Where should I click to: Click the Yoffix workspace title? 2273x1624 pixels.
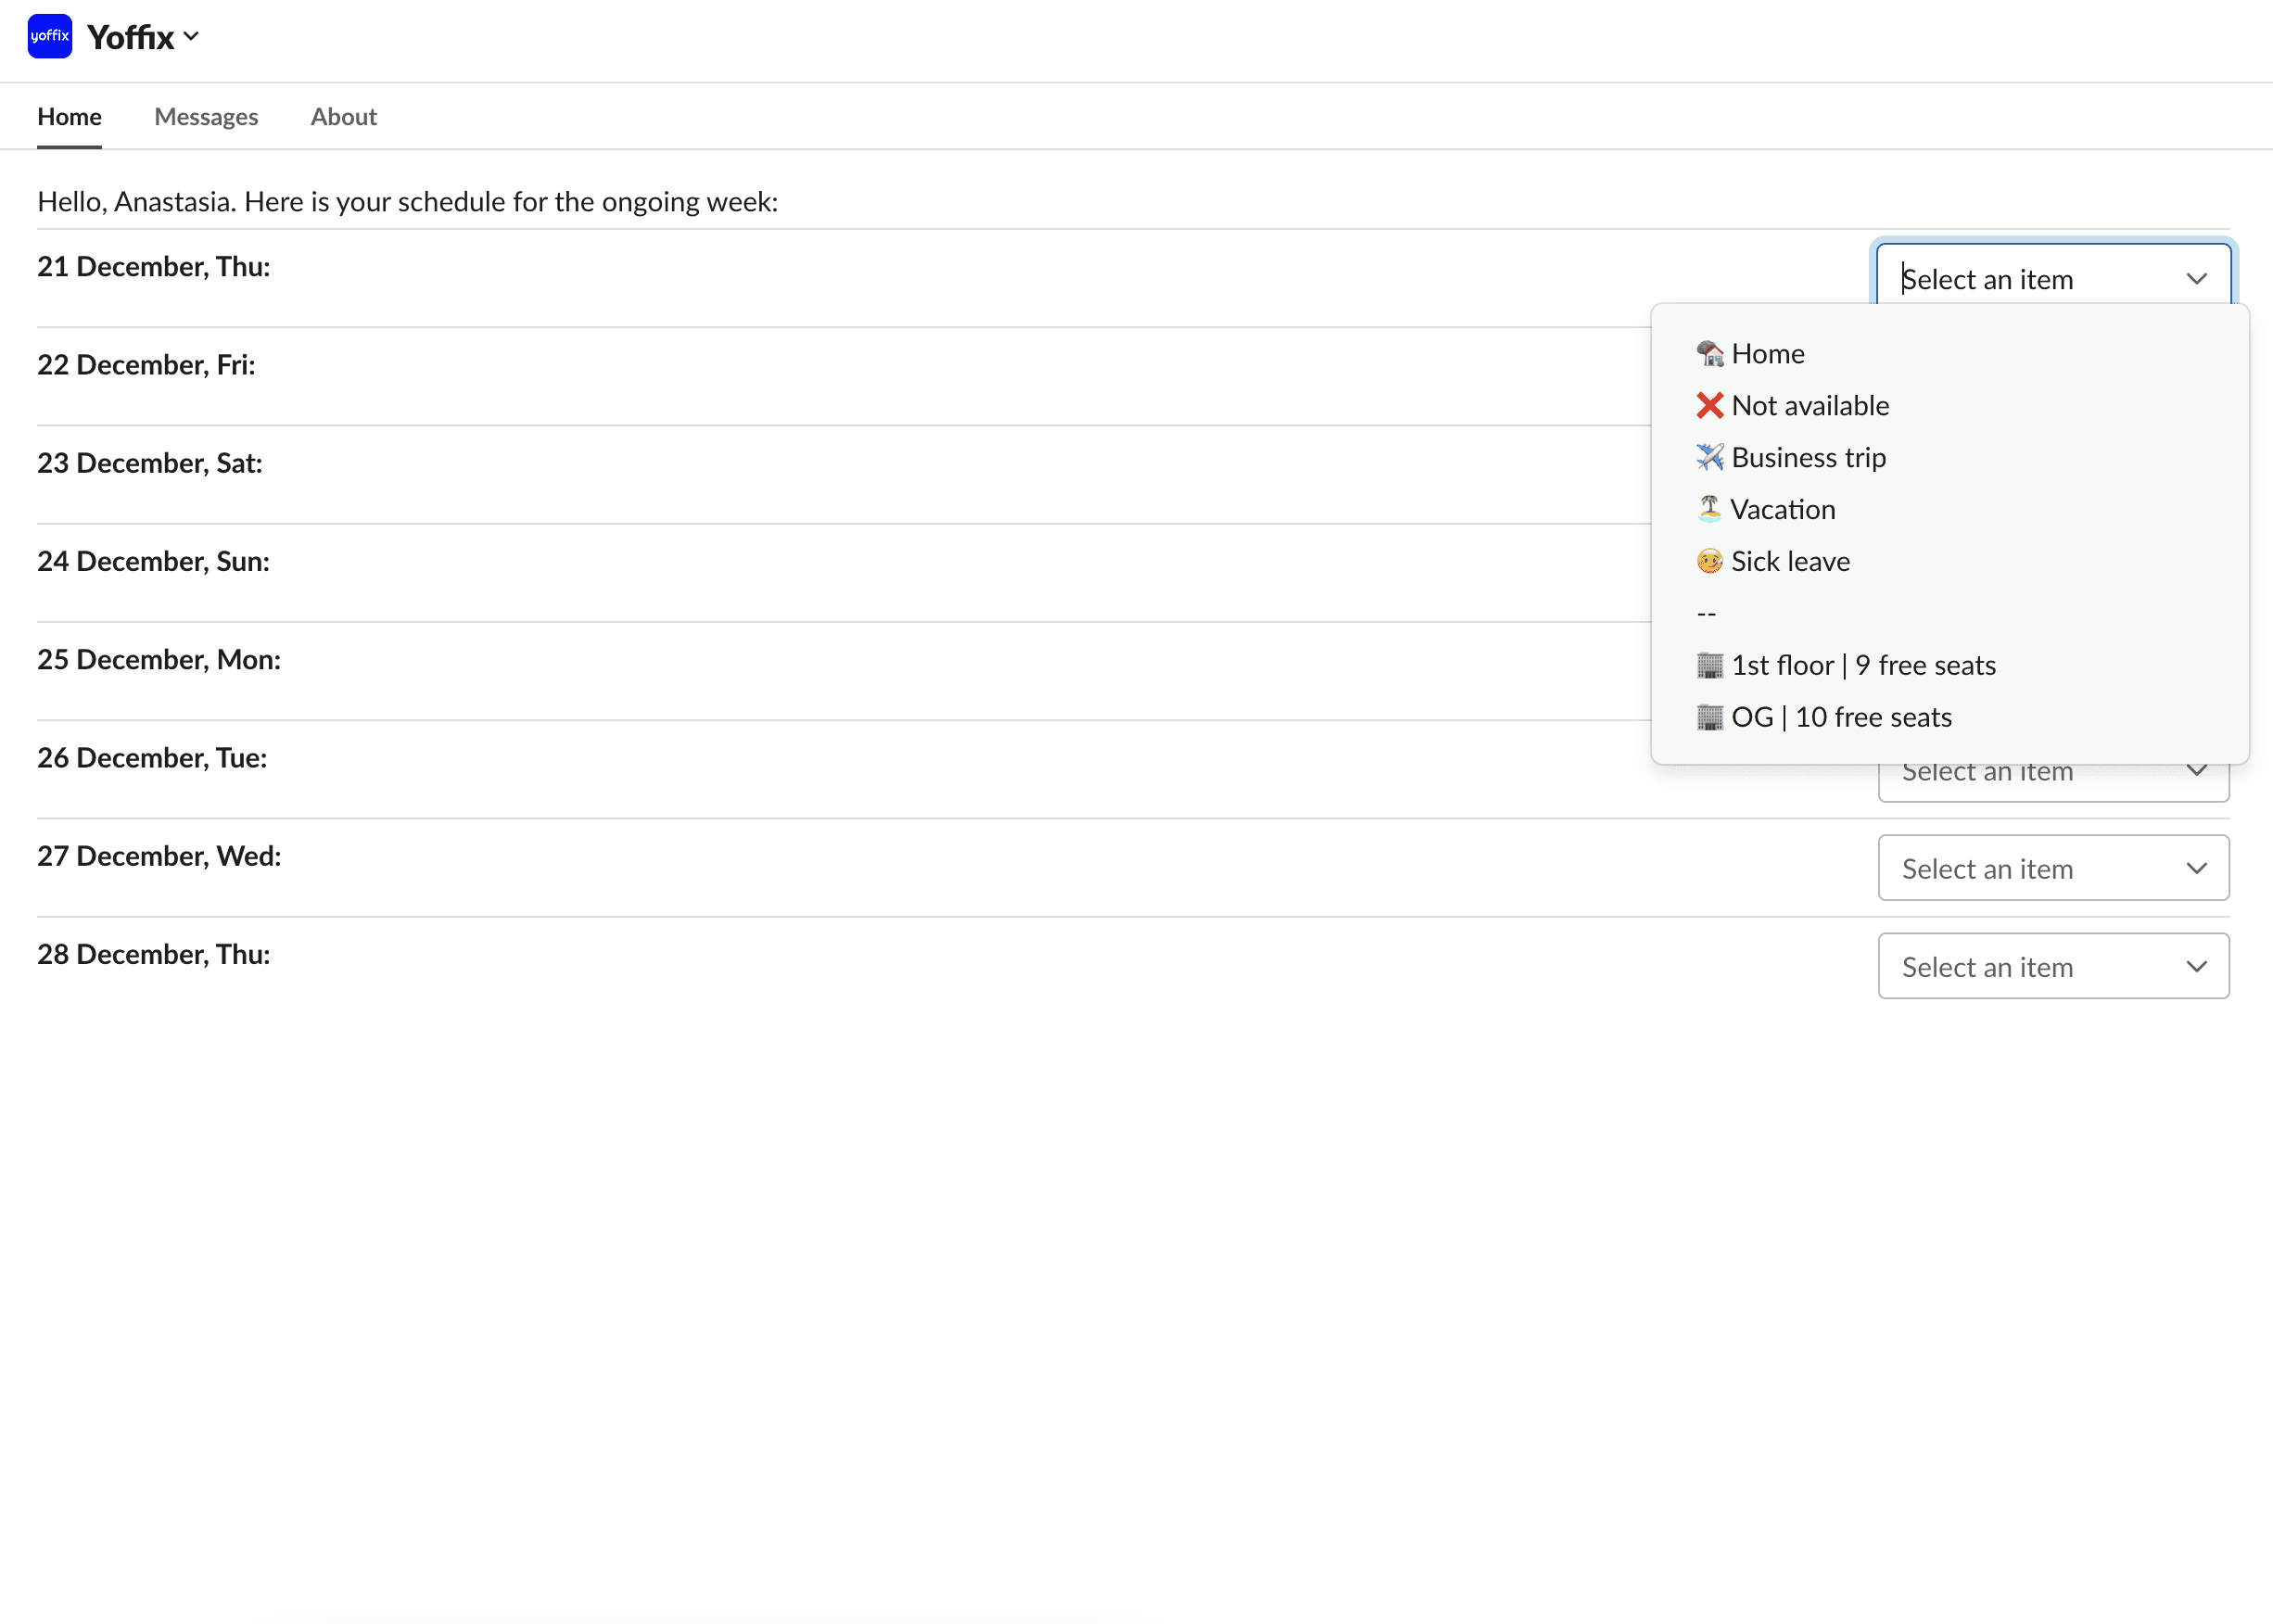point(130,37)
